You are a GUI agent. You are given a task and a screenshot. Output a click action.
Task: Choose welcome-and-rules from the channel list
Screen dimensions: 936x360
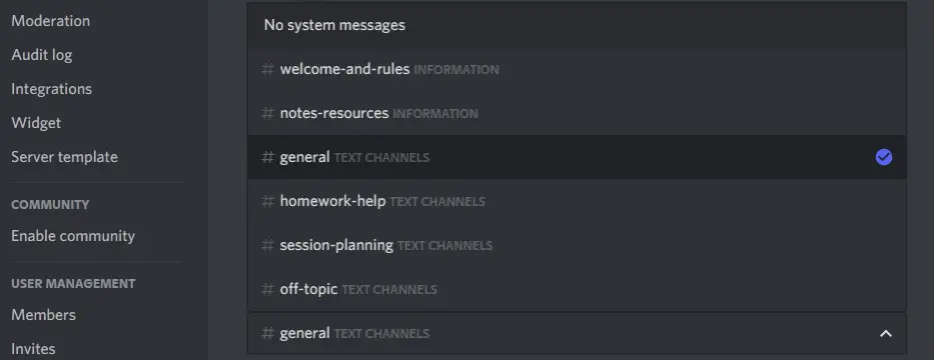coord(577,69)
